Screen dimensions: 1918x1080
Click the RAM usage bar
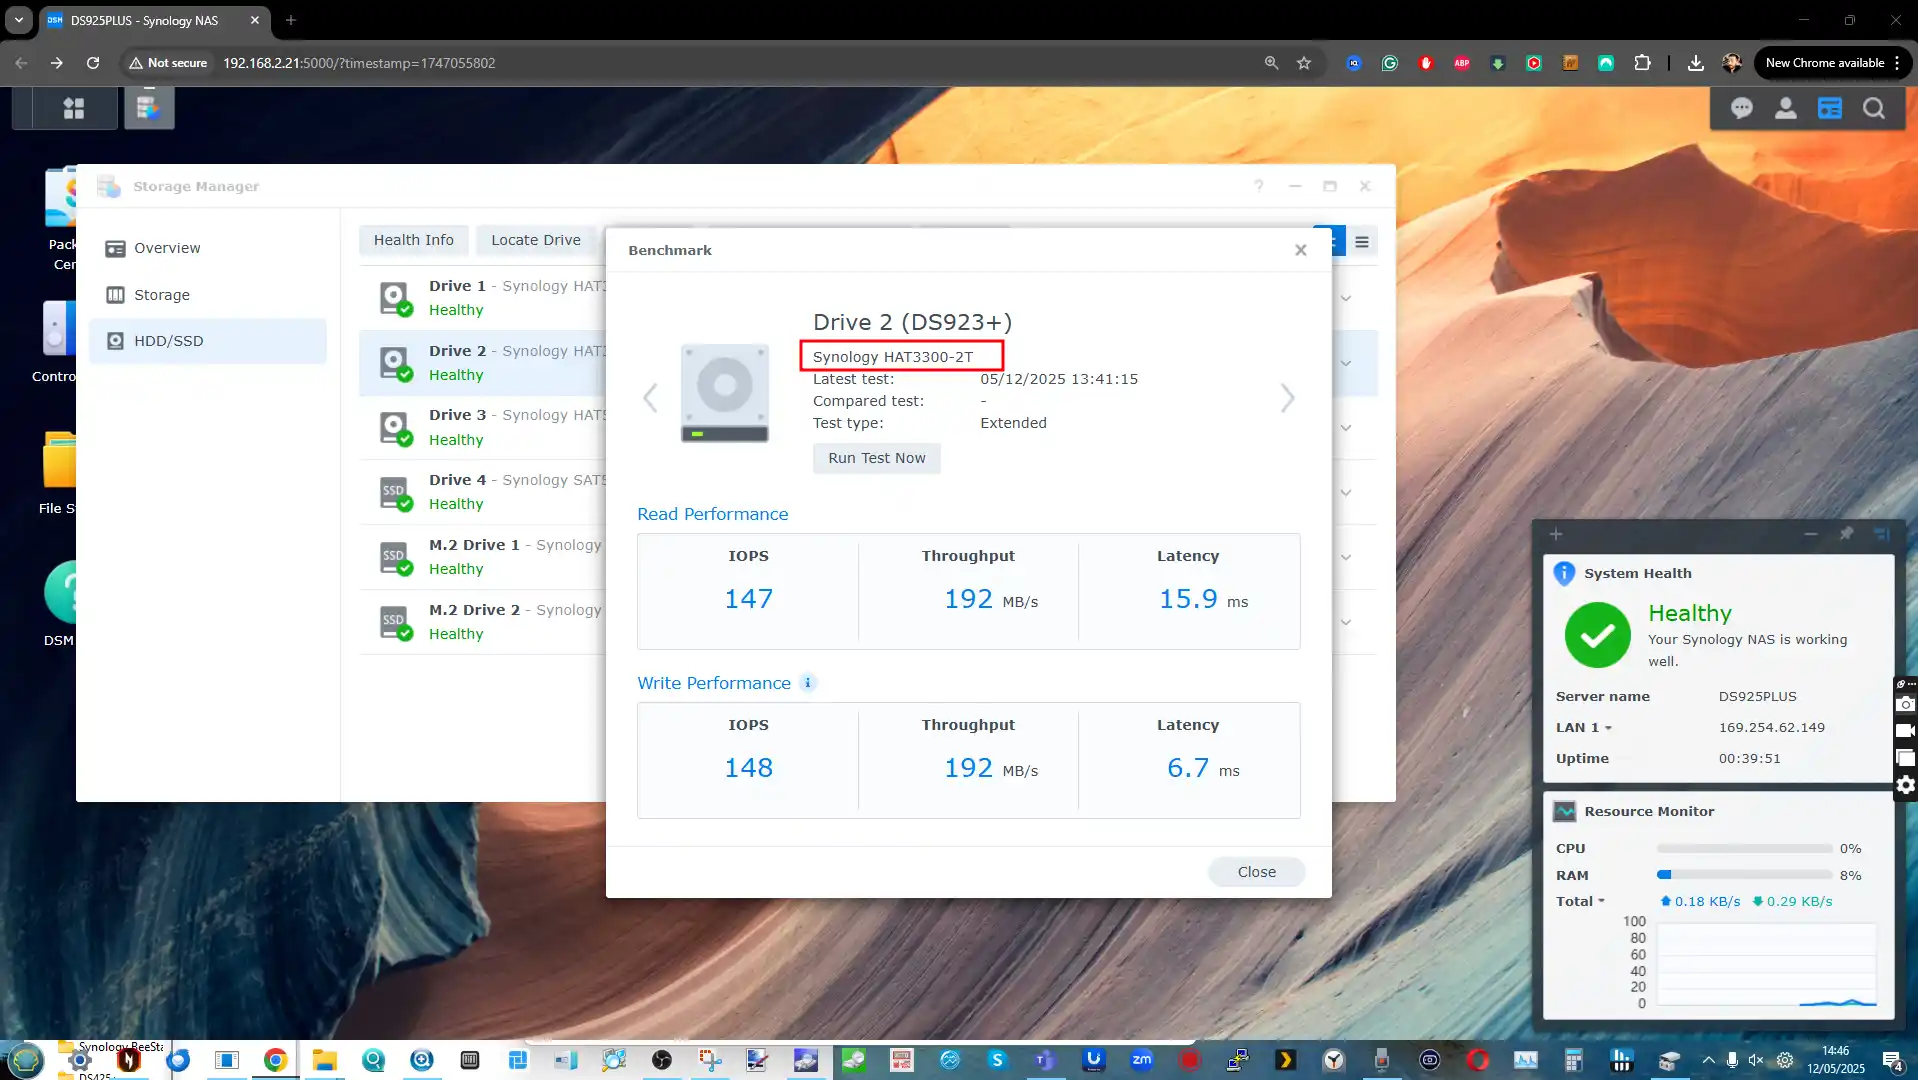[1744, 875]
